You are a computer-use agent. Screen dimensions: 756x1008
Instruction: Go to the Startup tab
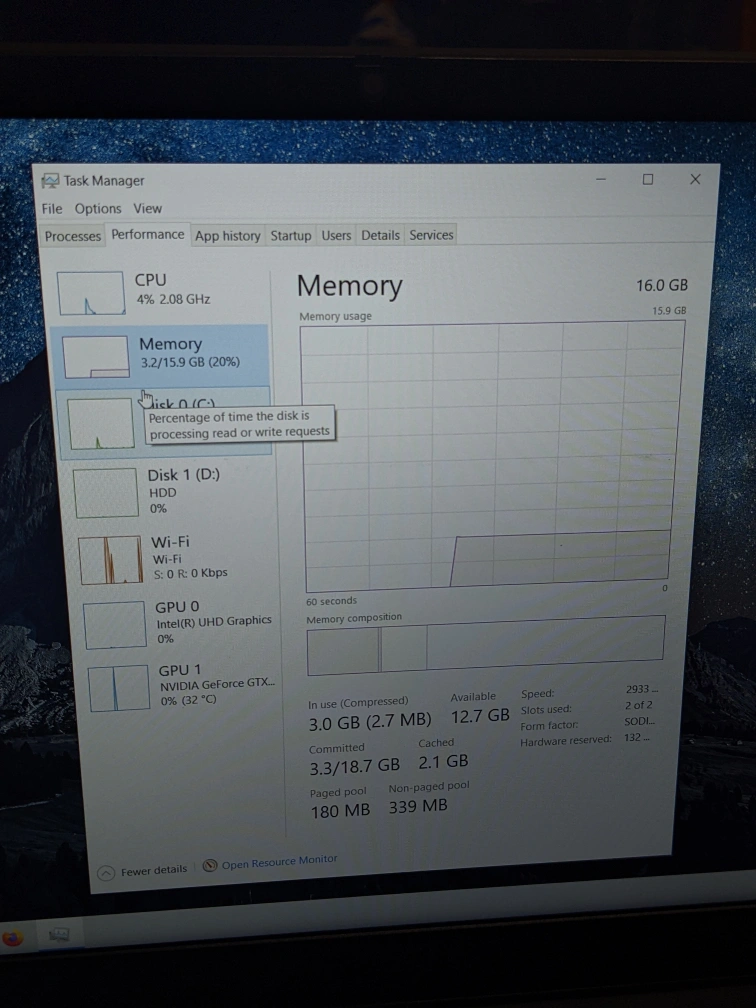pyautogui.click(x=291, y=236)
